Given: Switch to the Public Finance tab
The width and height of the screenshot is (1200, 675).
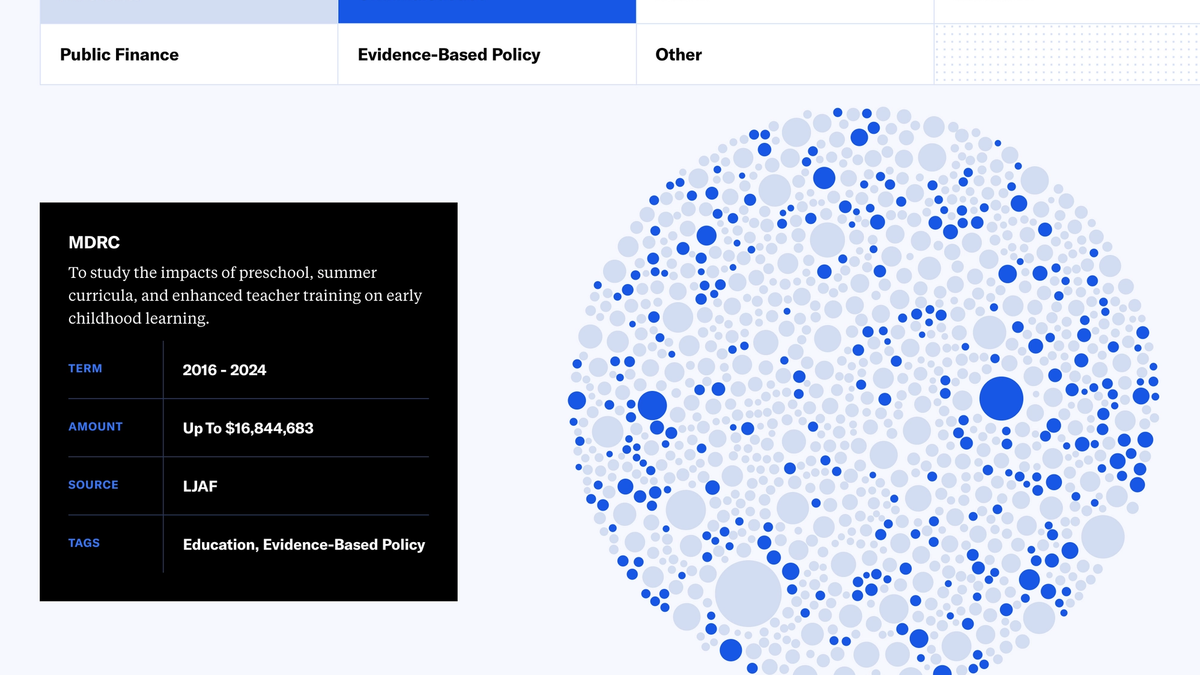Looking at the screenshot, I should pos(189,55).
